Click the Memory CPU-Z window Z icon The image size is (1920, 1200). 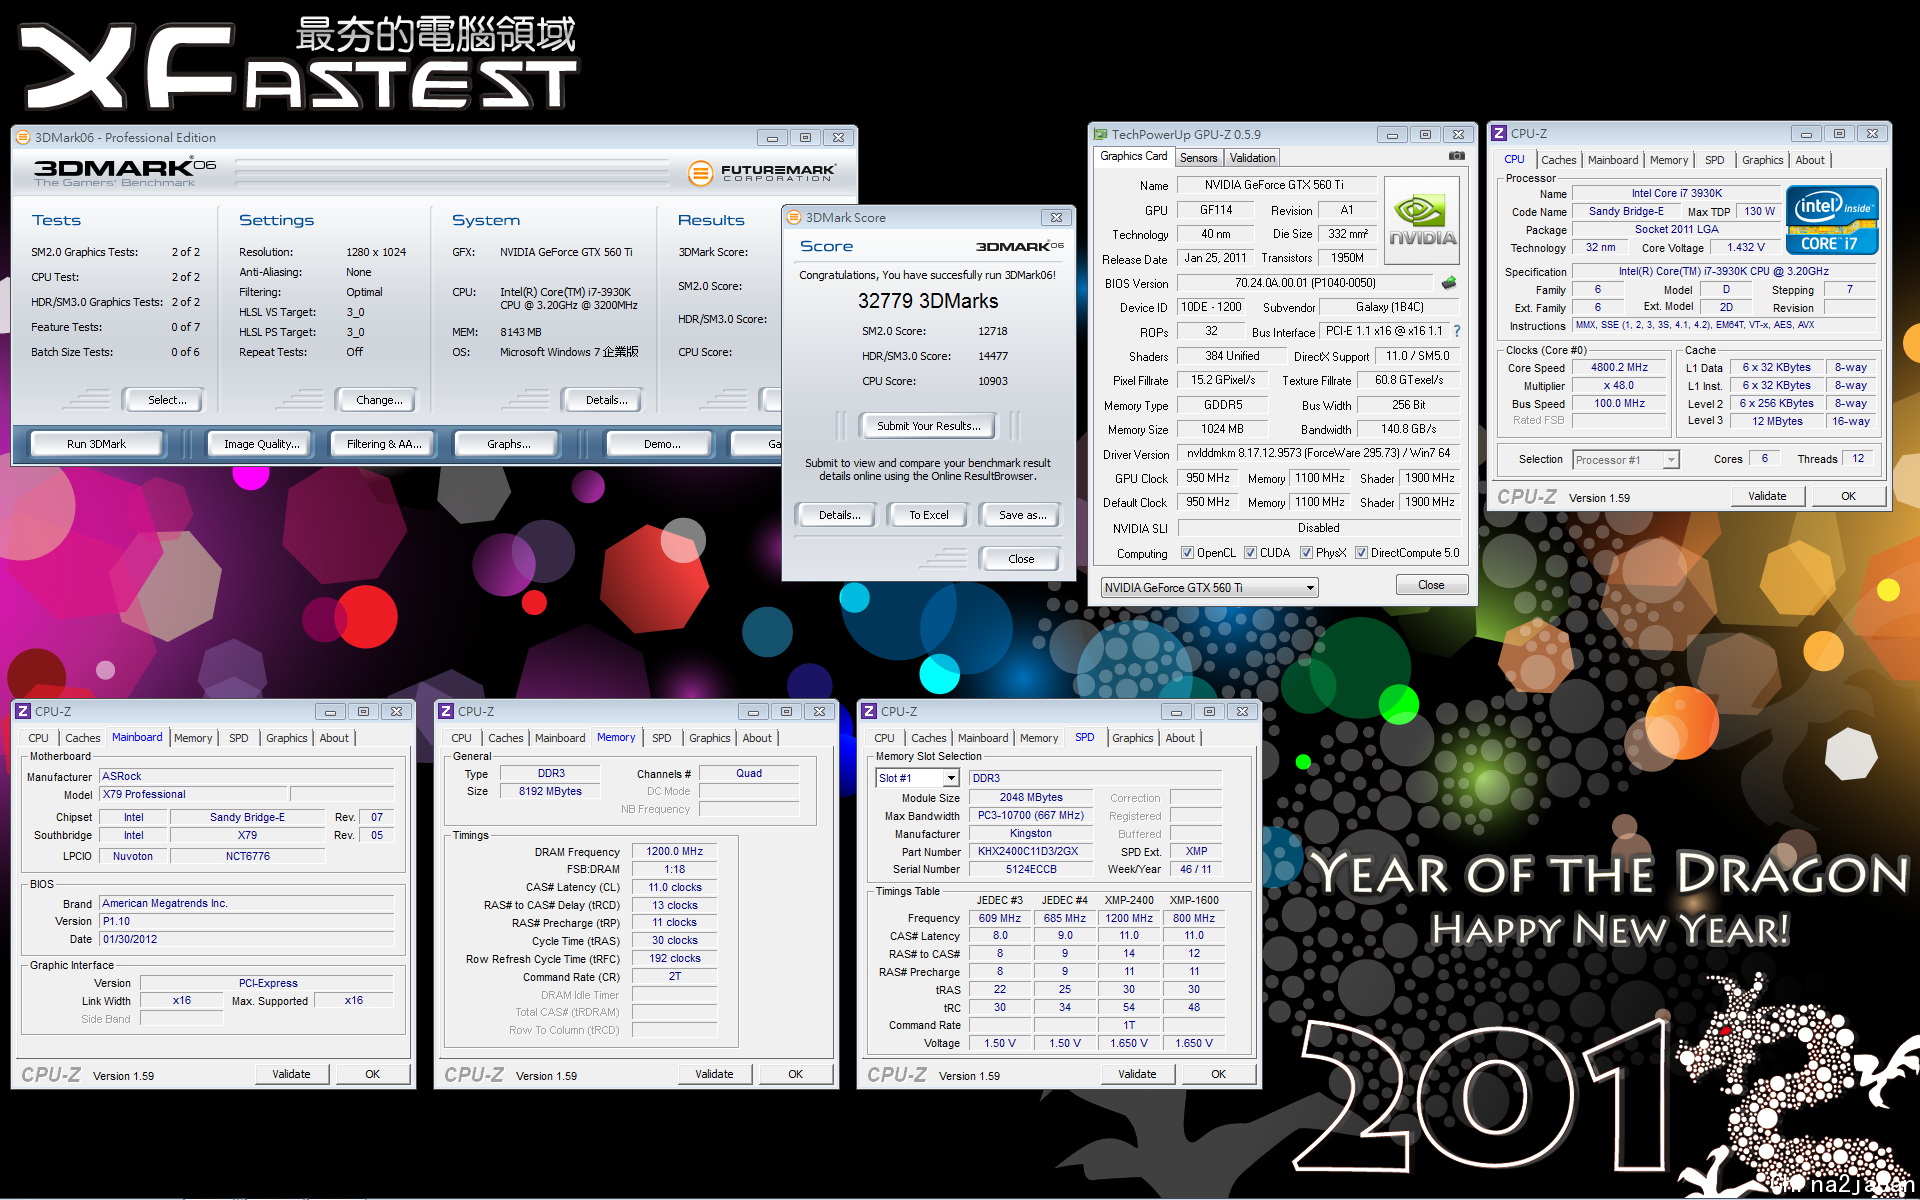(x=446, y=711)
